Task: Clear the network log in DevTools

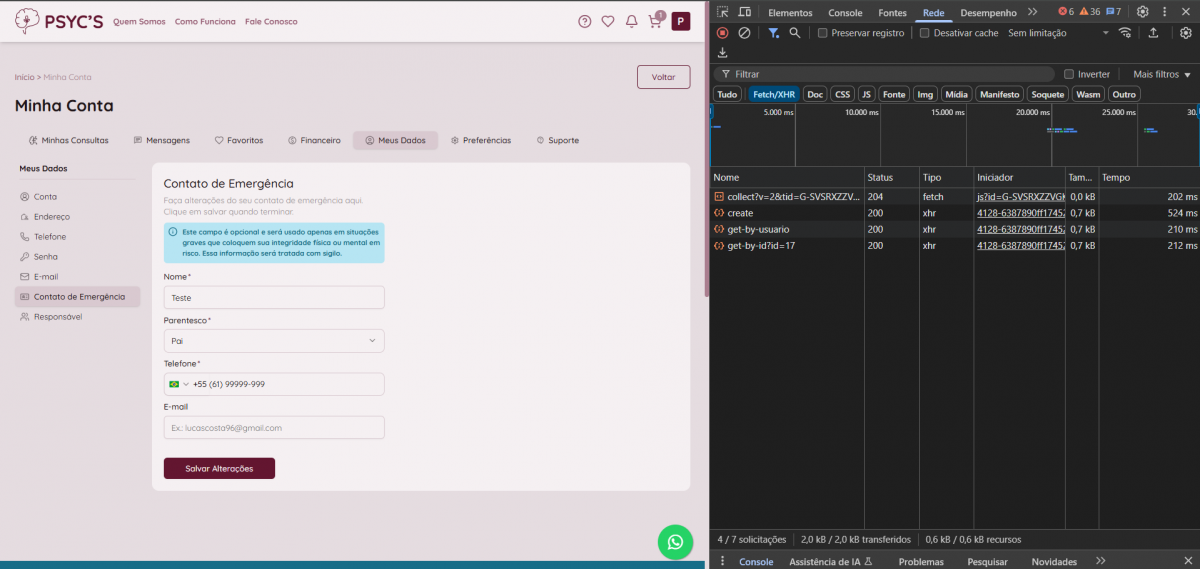Action: [x=744, y=33]
